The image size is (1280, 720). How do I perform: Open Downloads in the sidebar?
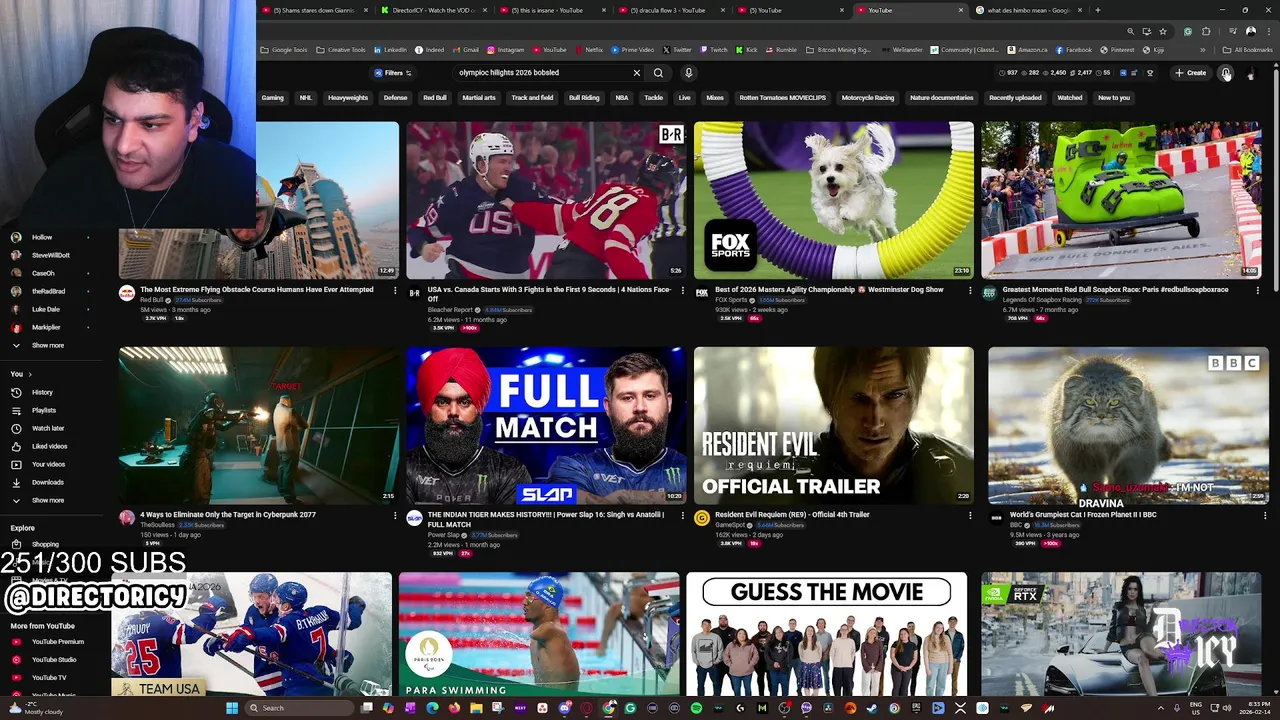47,482
